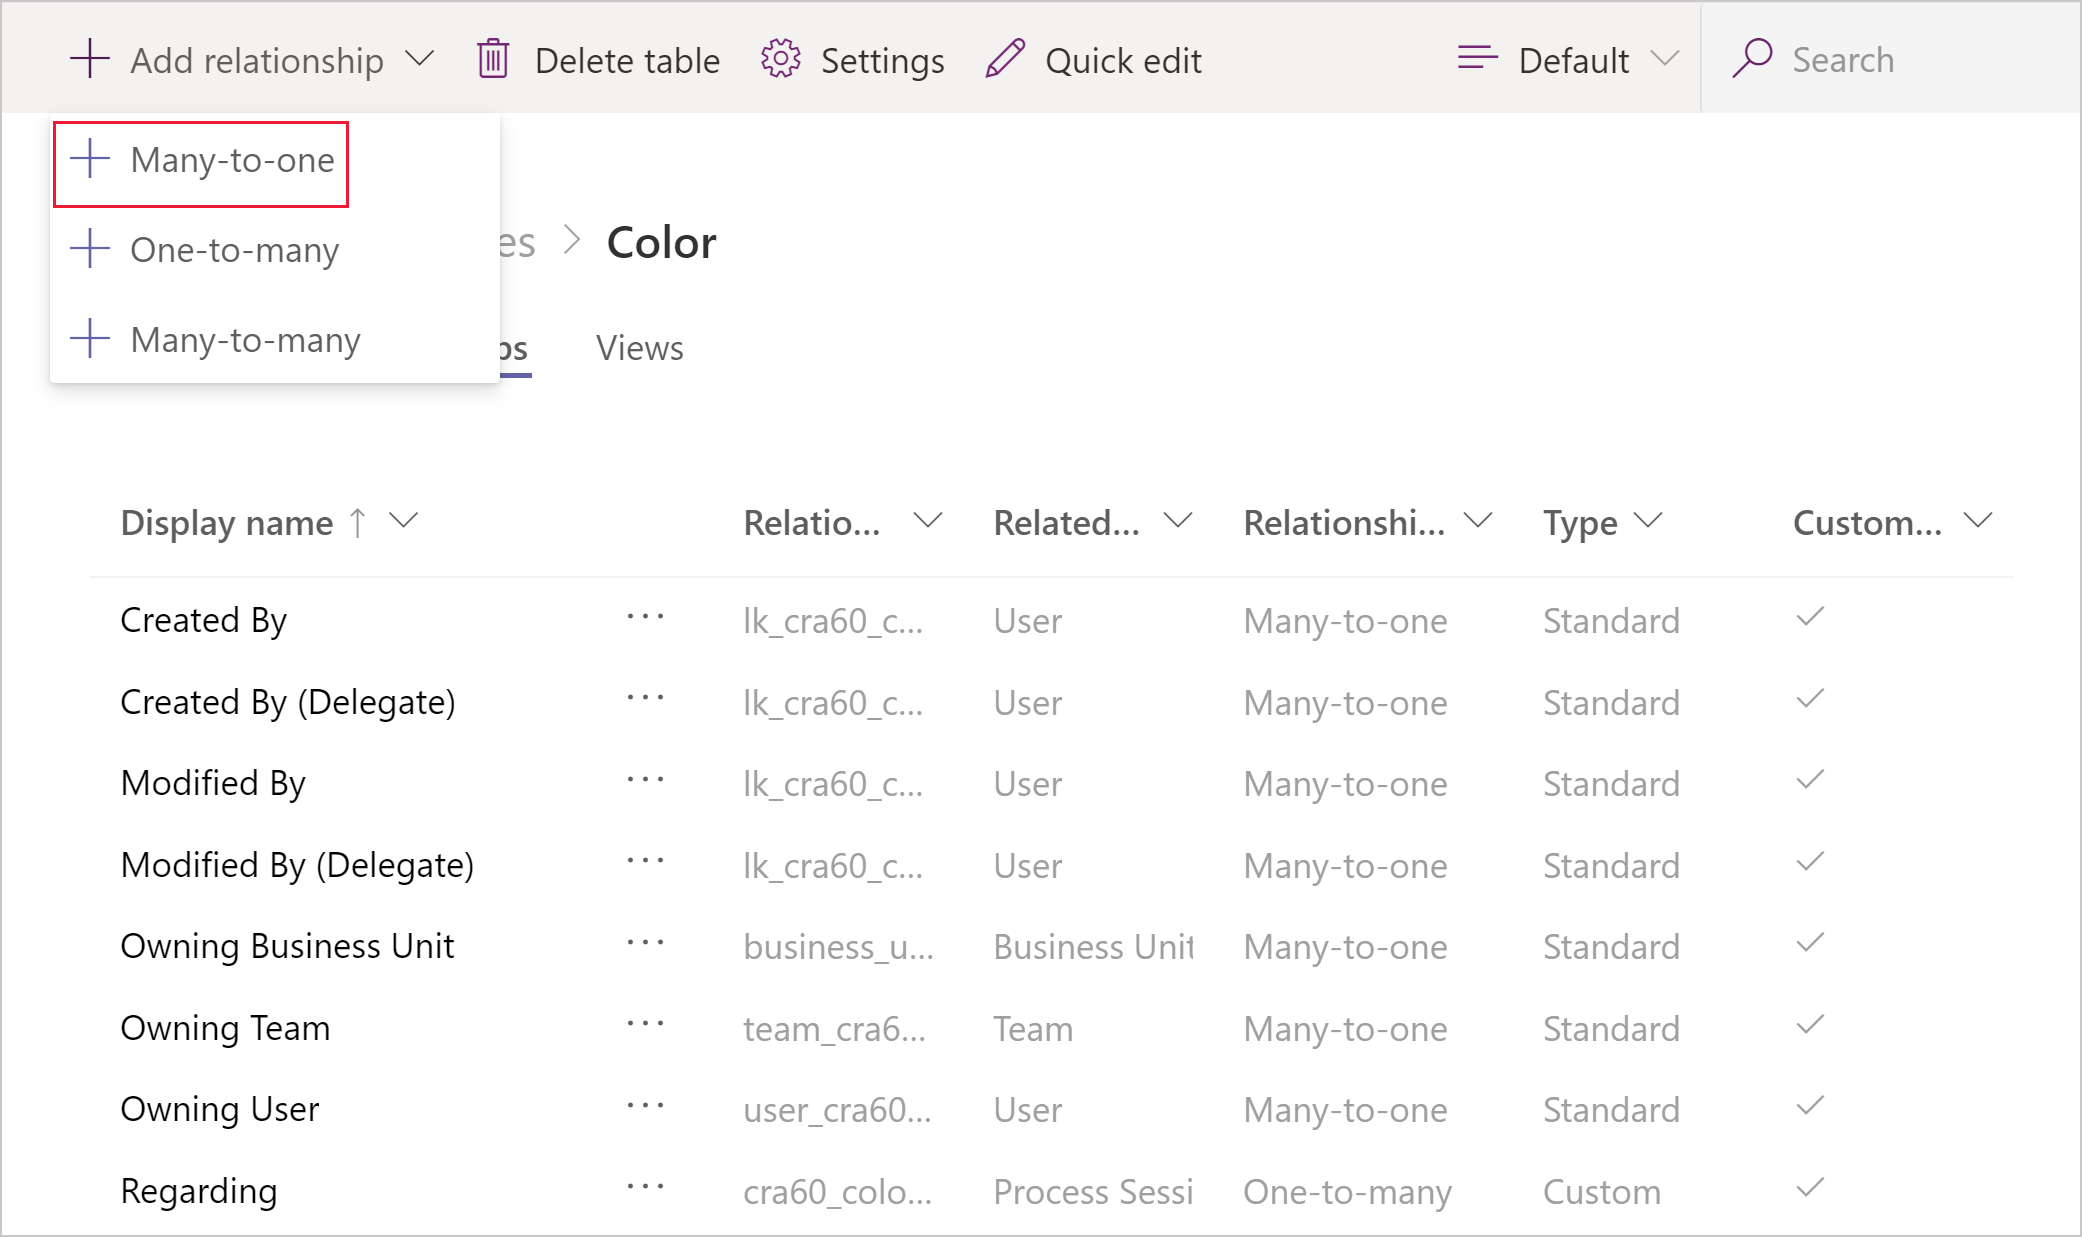Screen dimensions: 2082x1237
Task: Select the One-to-many relationship option
Action: pyautogui.click(x=237, y=249)
